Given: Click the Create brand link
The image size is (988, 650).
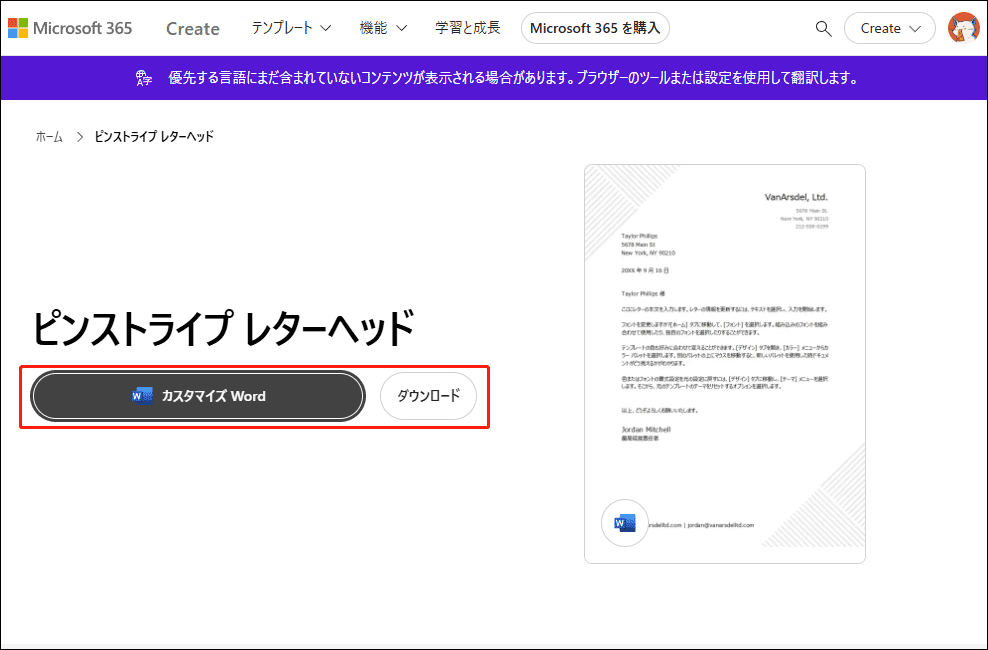Looking at the screenshot, I should coord(193,28).
